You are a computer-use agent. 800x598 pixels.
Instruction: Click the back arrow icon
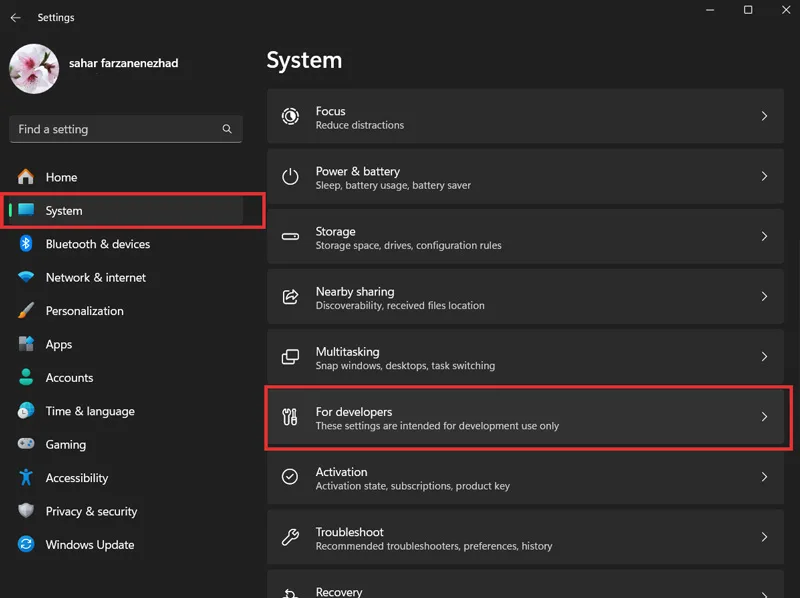point(16,18)
